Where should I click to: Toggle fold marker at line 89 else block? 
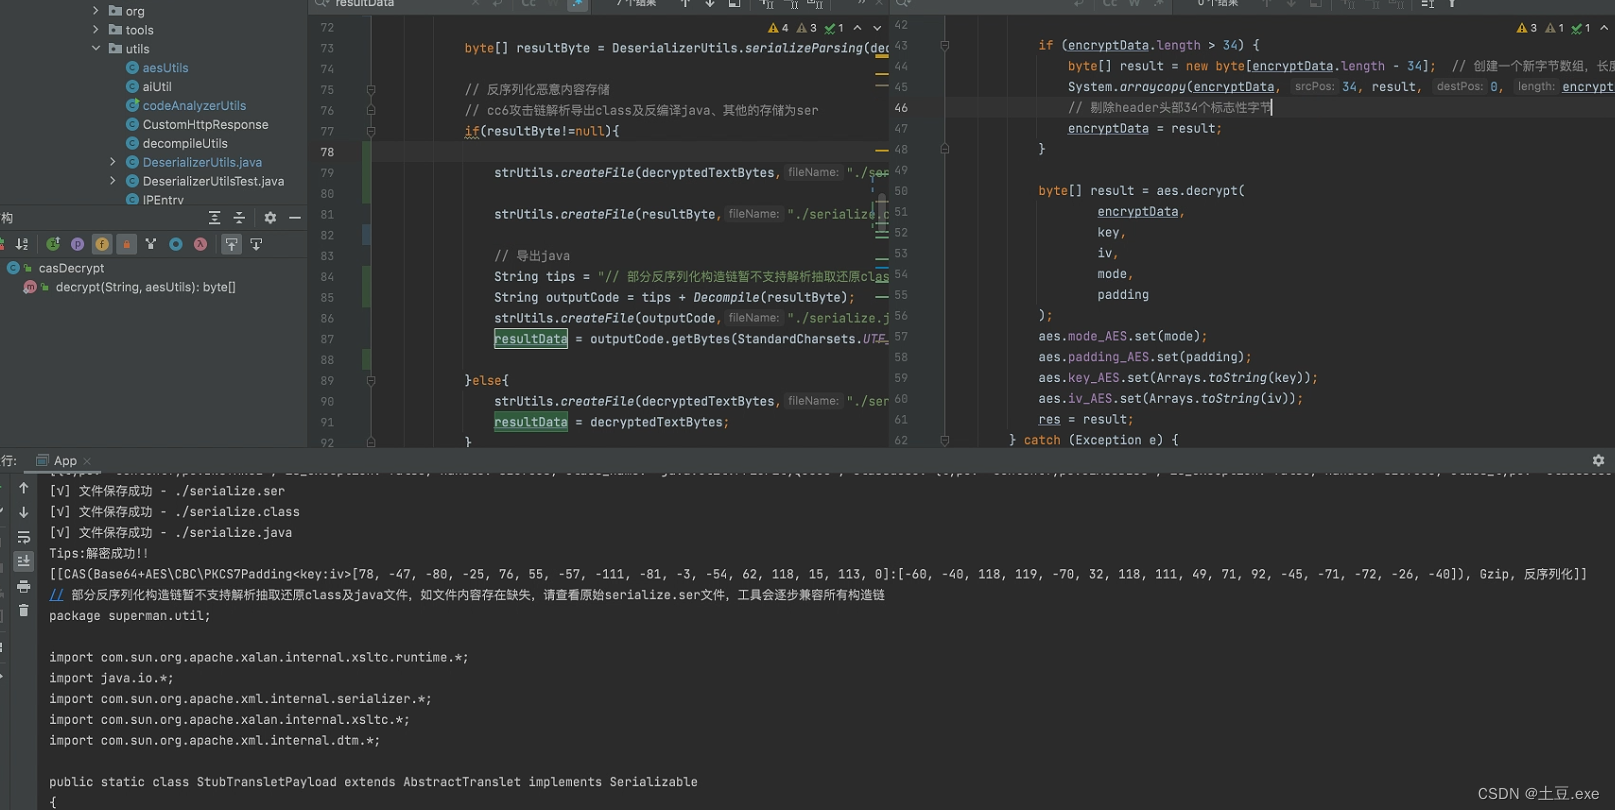pyautogui.click(x=371, y=380)
